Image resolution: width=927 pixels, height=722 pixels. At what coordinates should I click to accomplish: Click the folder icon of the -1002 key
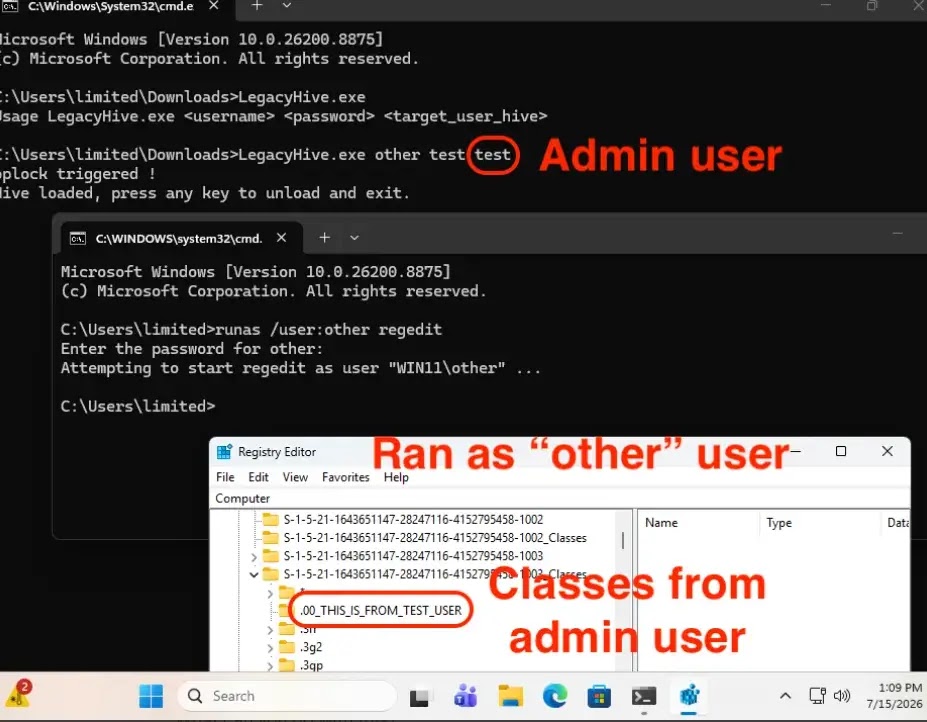tap(271, 520)
